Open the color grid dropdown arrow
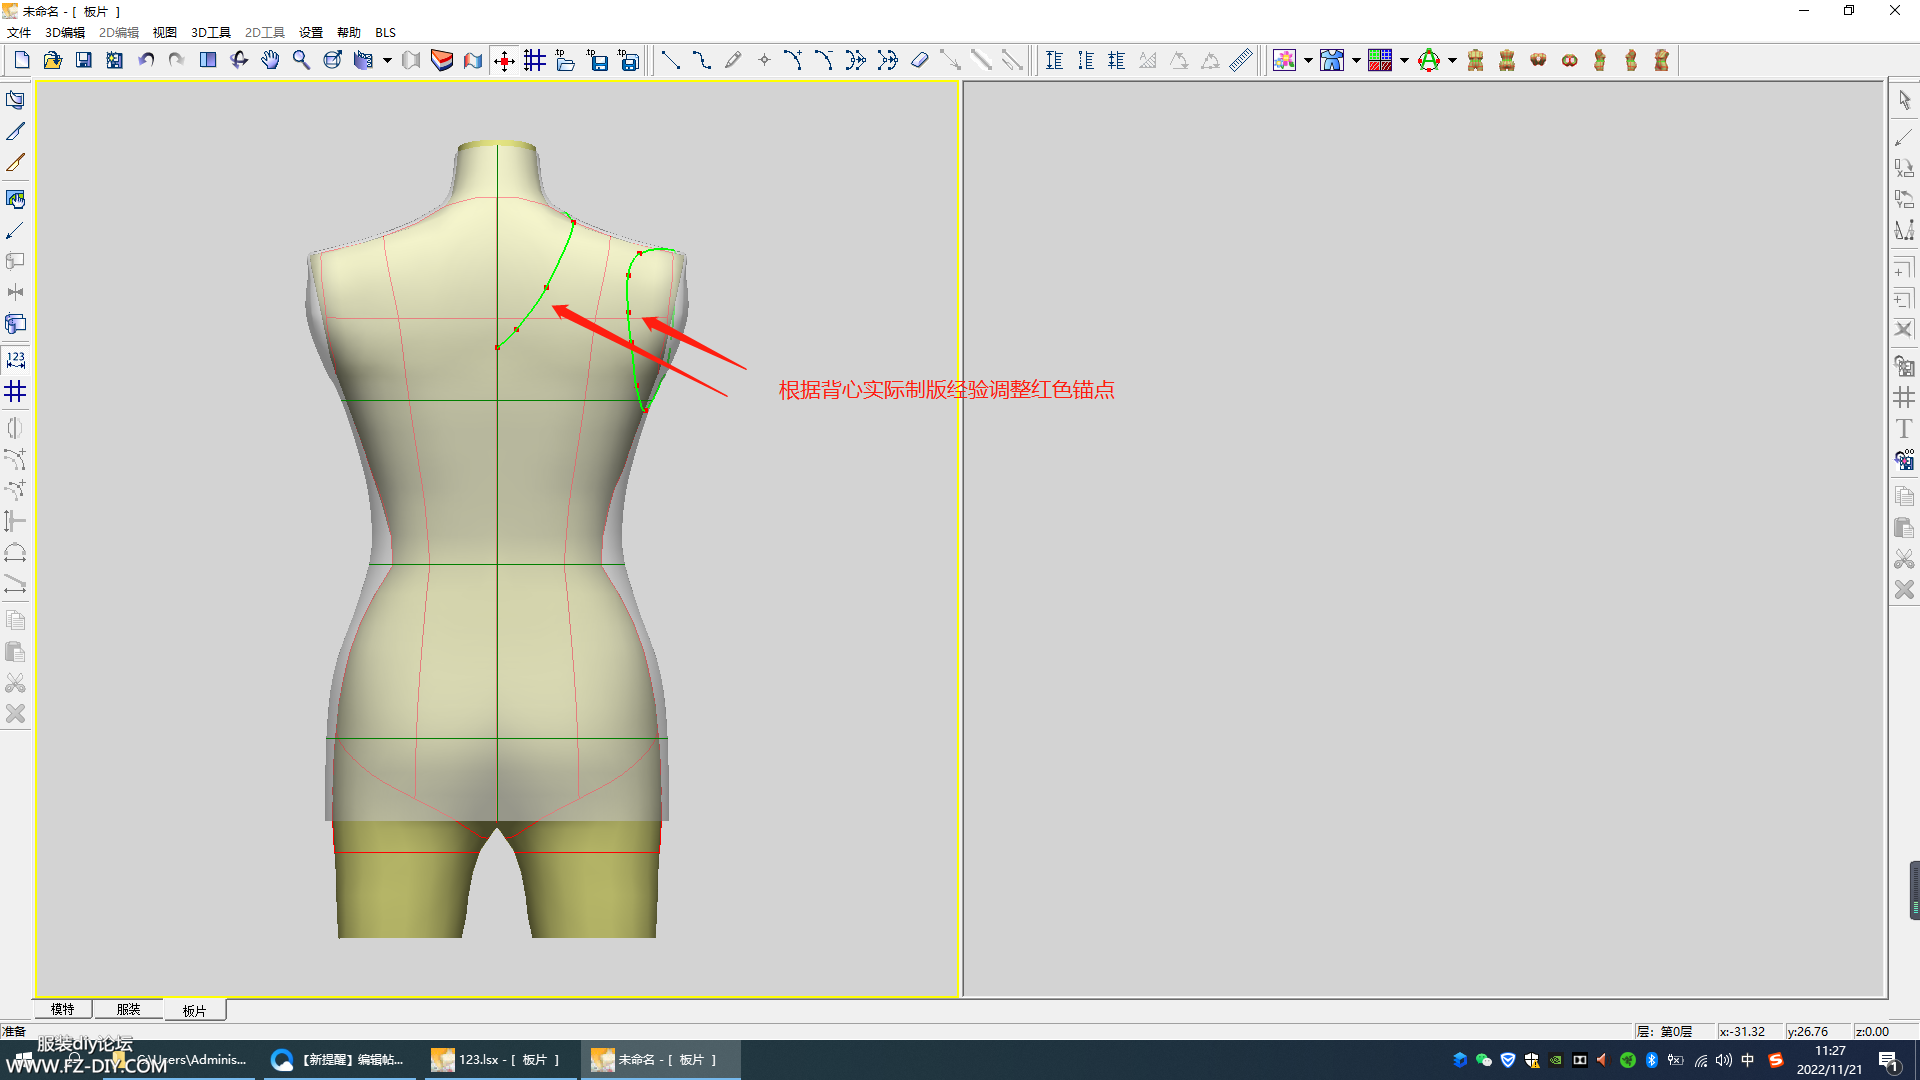The width and height of the screenshot is (1920, 1080). [x=1404, y=61]
